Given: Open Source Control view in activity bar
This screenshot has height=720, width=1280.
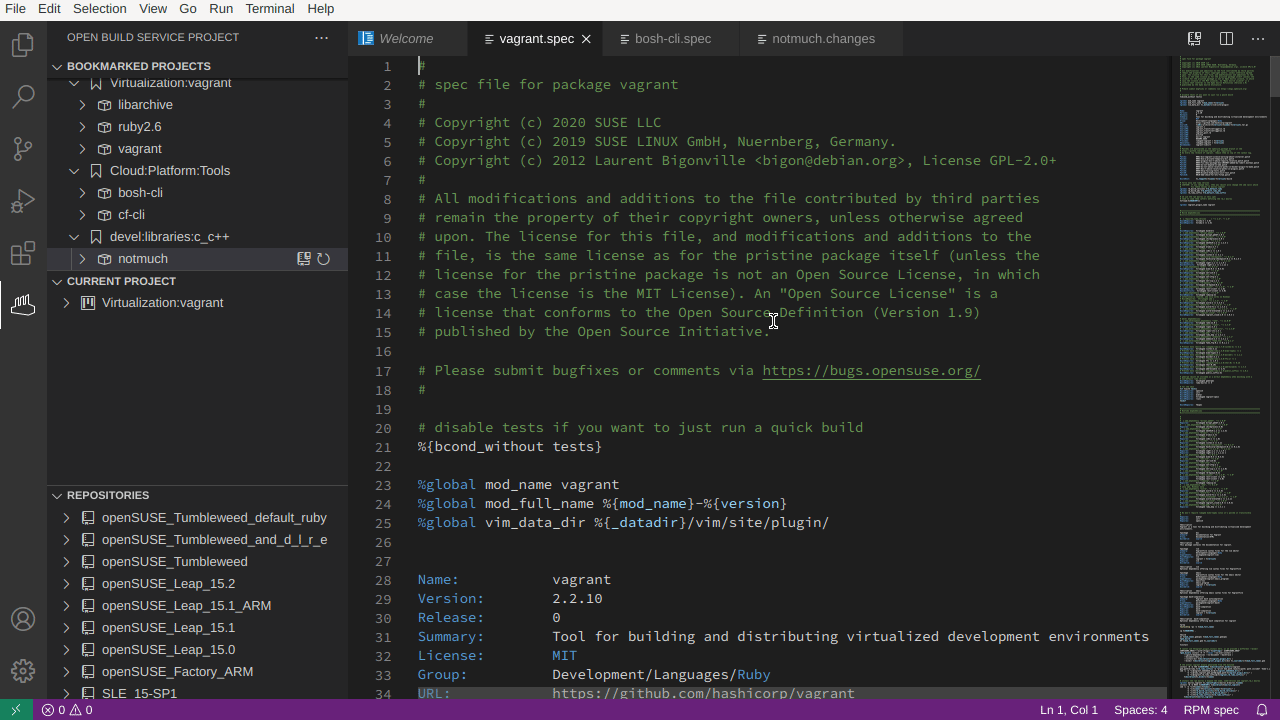Looking at the screenshot, I should tap(23, 149).
